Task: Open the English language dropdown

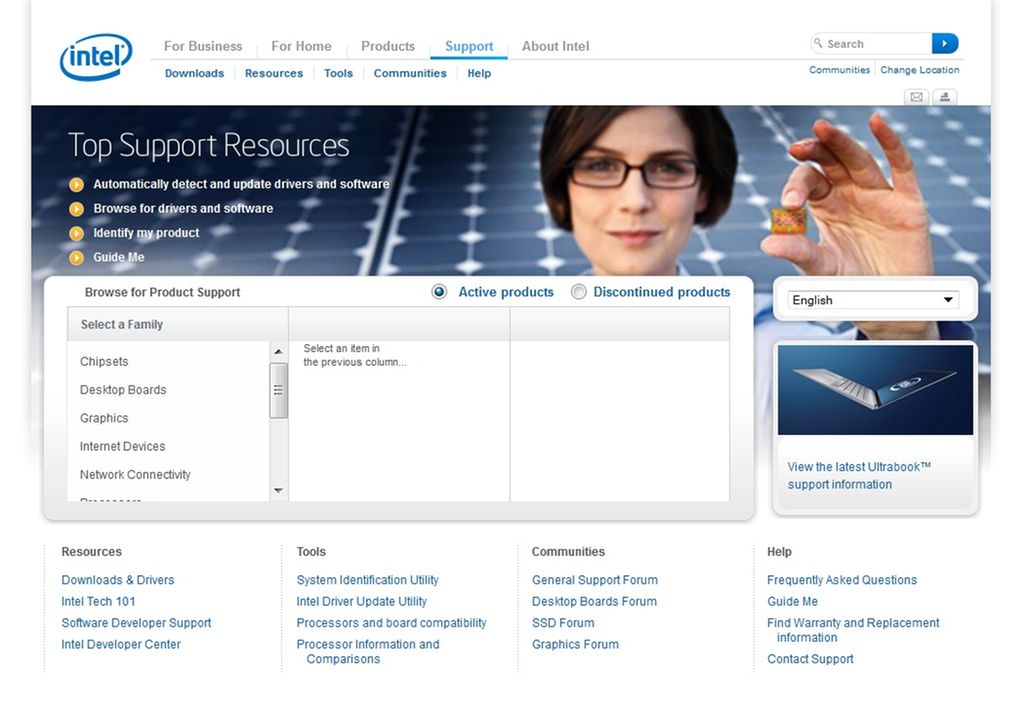Action: [x=874, y=300]
